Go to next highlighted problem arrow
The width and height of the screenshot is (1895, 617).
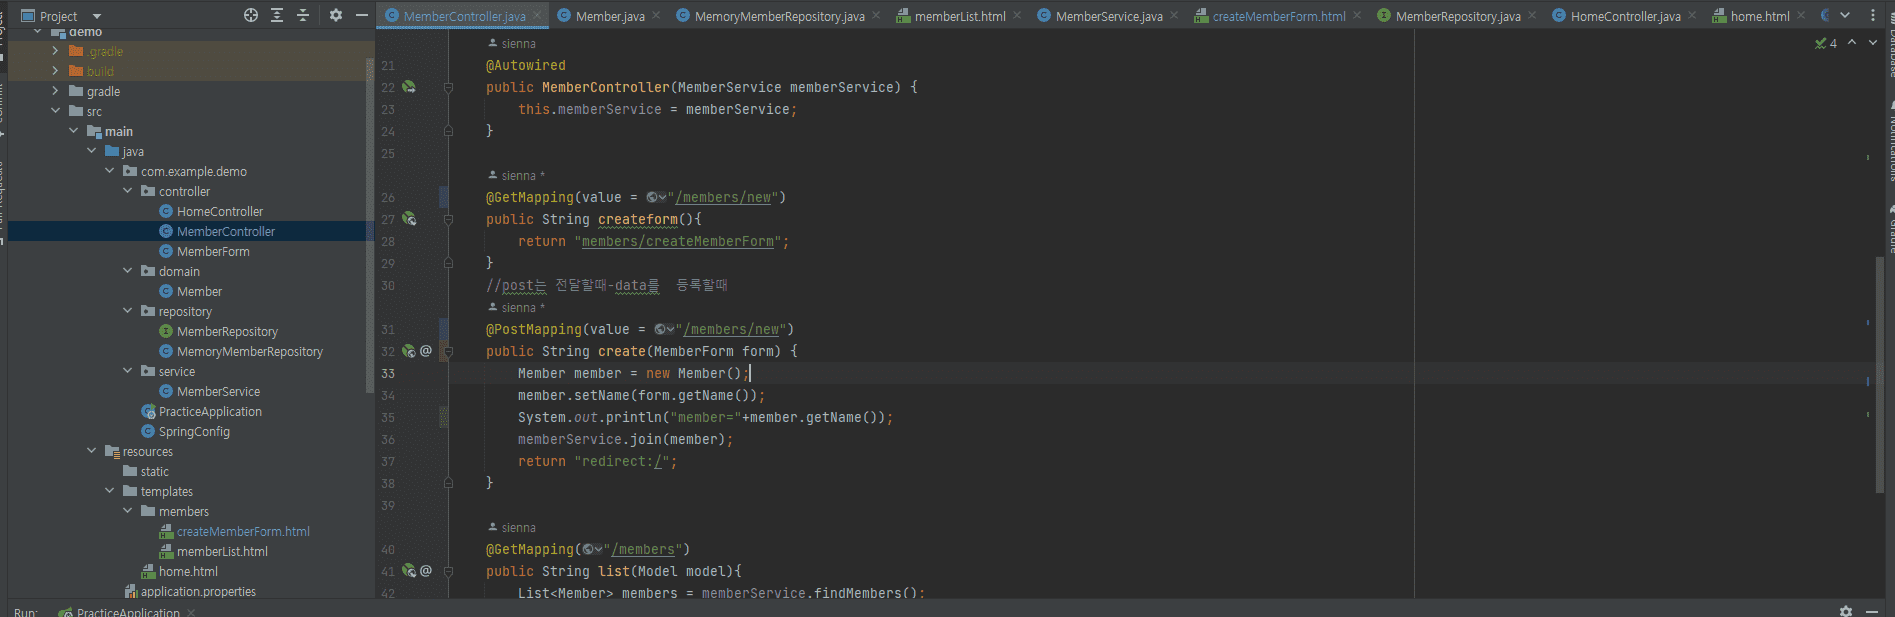point(1873,42)
